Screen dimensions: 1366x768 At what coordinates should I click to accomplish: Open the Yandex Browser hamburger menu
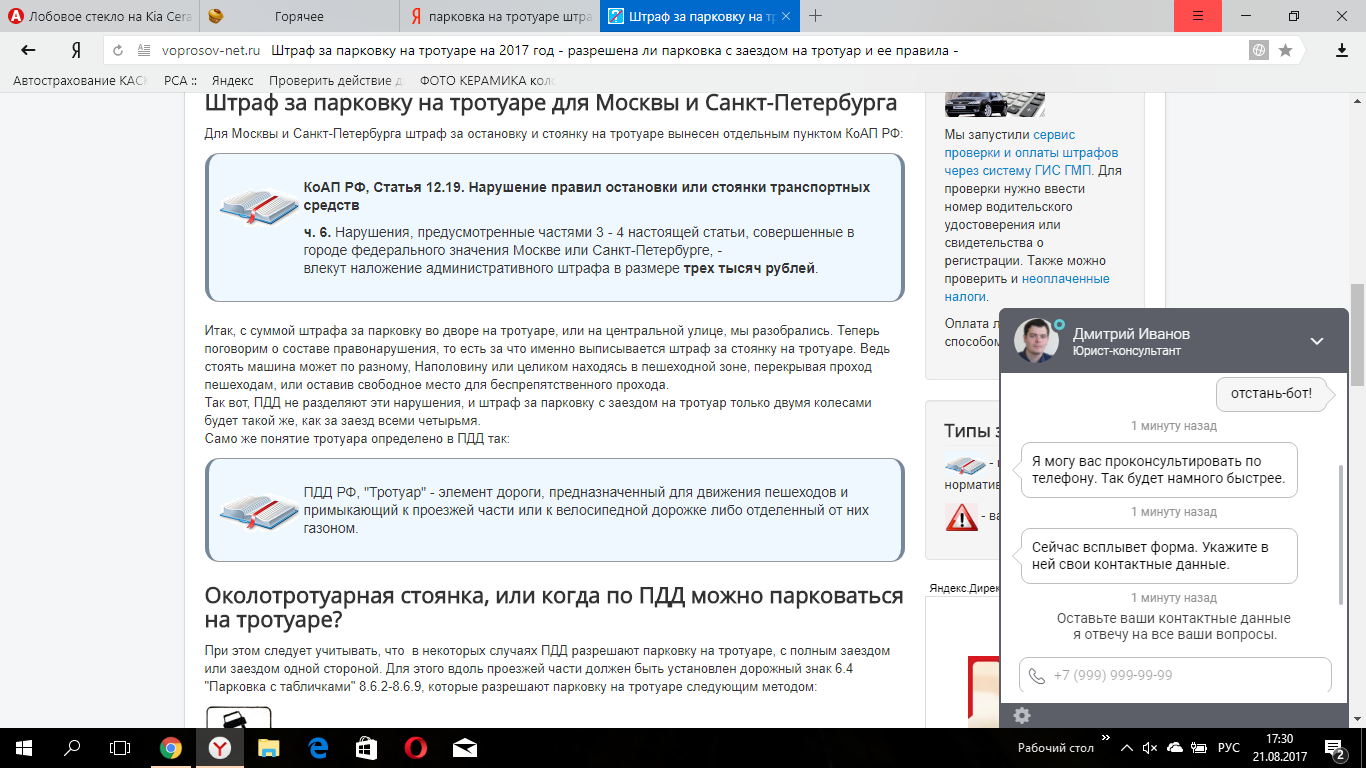[x=1199, y=16]
